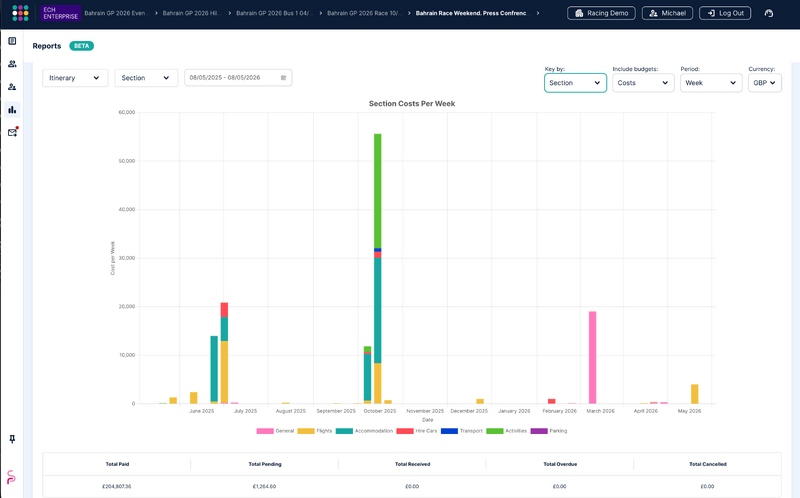Image resolution: width=800 pixels, height=498 pixels.
Task: Open the user management sidebar icon
Action: click(x=12, y=87)
